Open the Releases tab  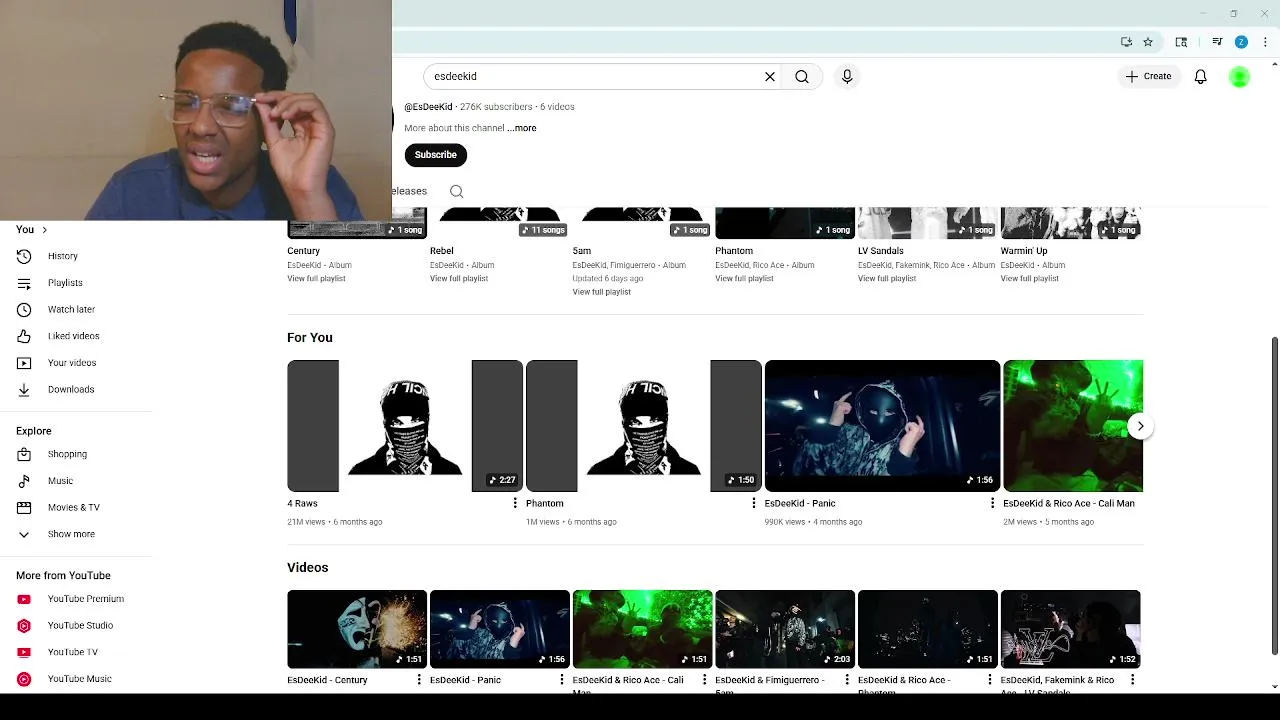(x=410, y=191)
